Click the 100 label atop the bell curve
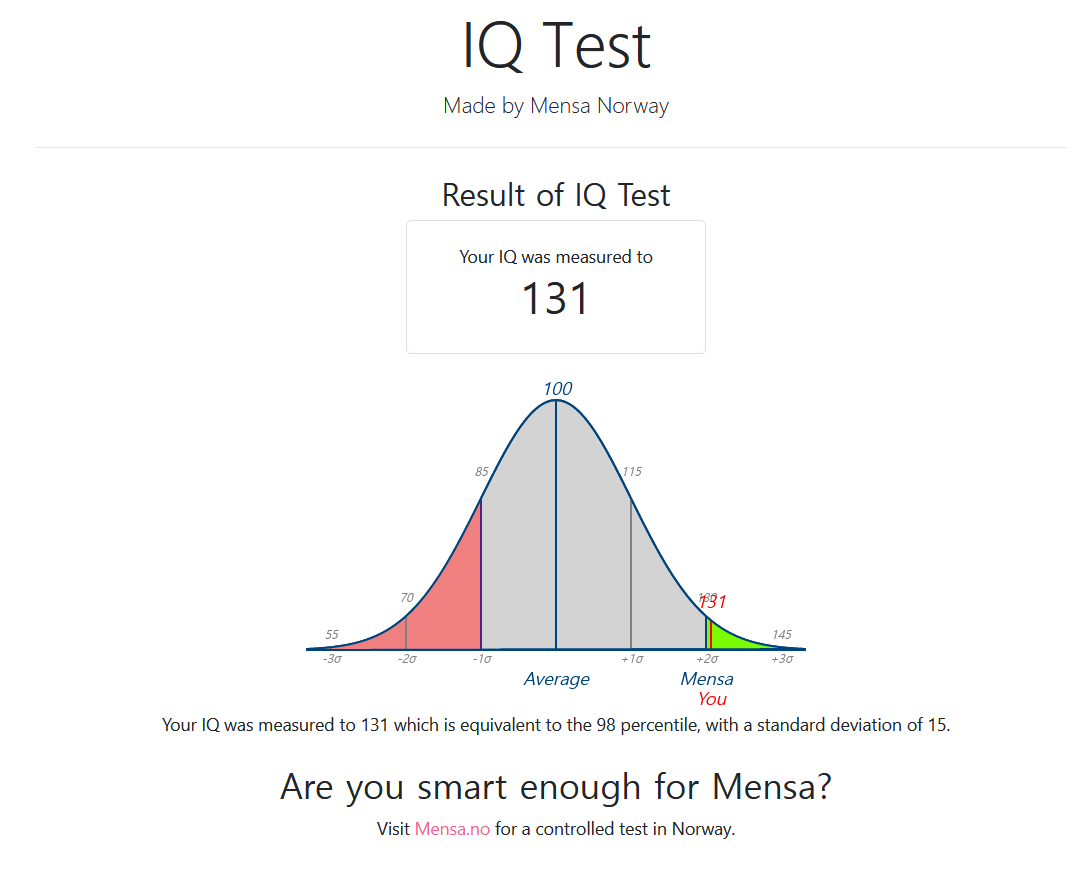Image resolution: width=1067 pixels, height=873 pixels. [x=557, y=389]
